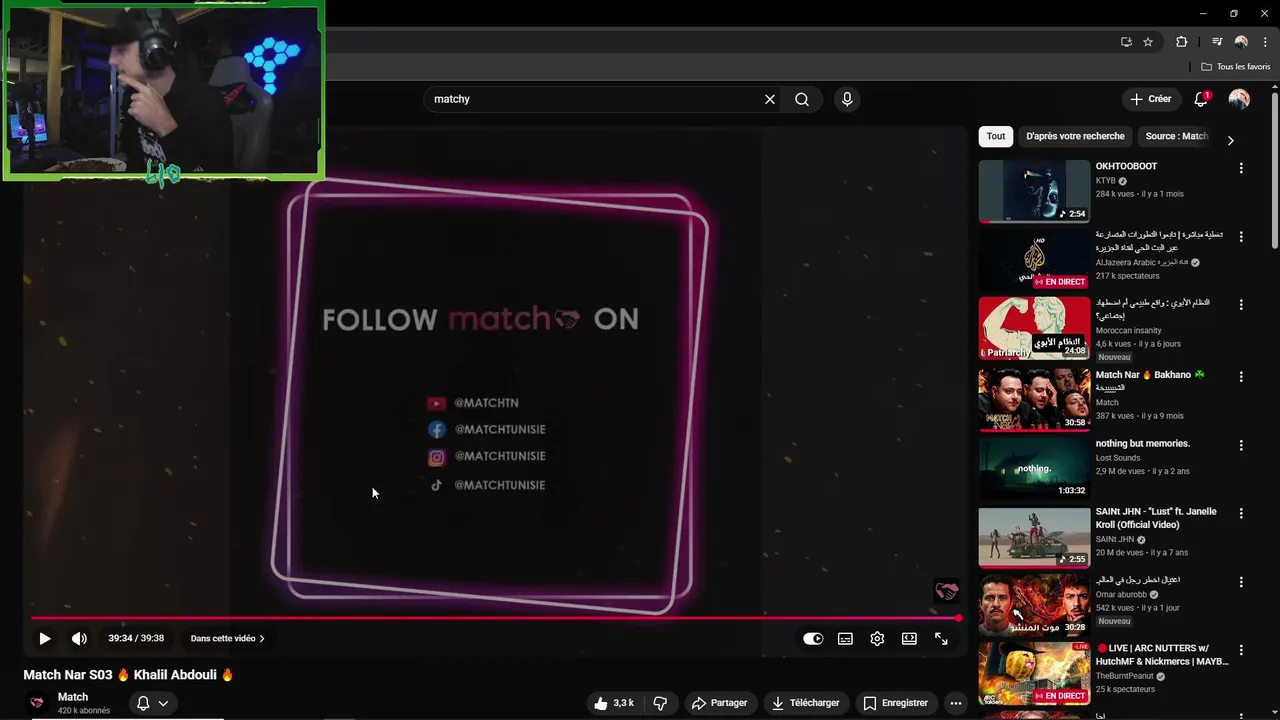Open the YouTube account avatar menu
This screenshot has height=720, width=1280.
1239,99
